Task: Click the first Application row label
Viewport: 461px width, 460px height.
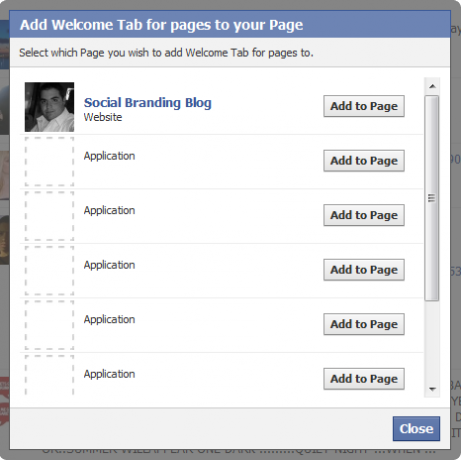Action: pyautogui.click(x=109, y=156)
